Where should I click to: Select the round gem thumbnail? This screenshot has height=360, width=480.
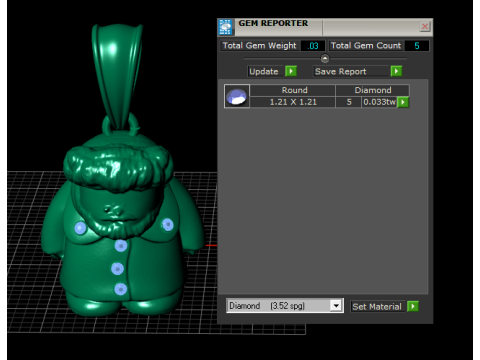237,96
